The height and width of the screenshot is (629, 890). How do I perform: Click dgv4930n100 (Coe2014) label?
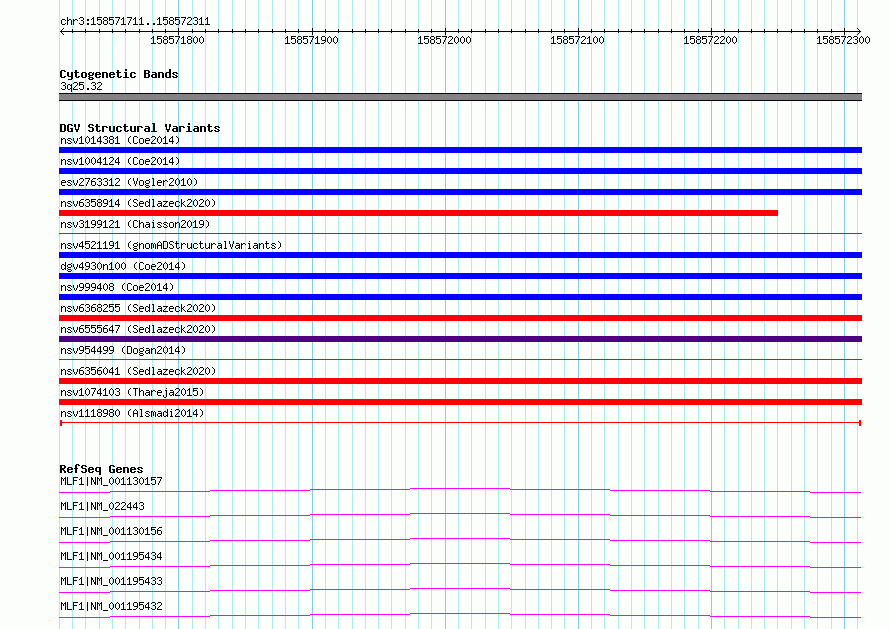123,266
